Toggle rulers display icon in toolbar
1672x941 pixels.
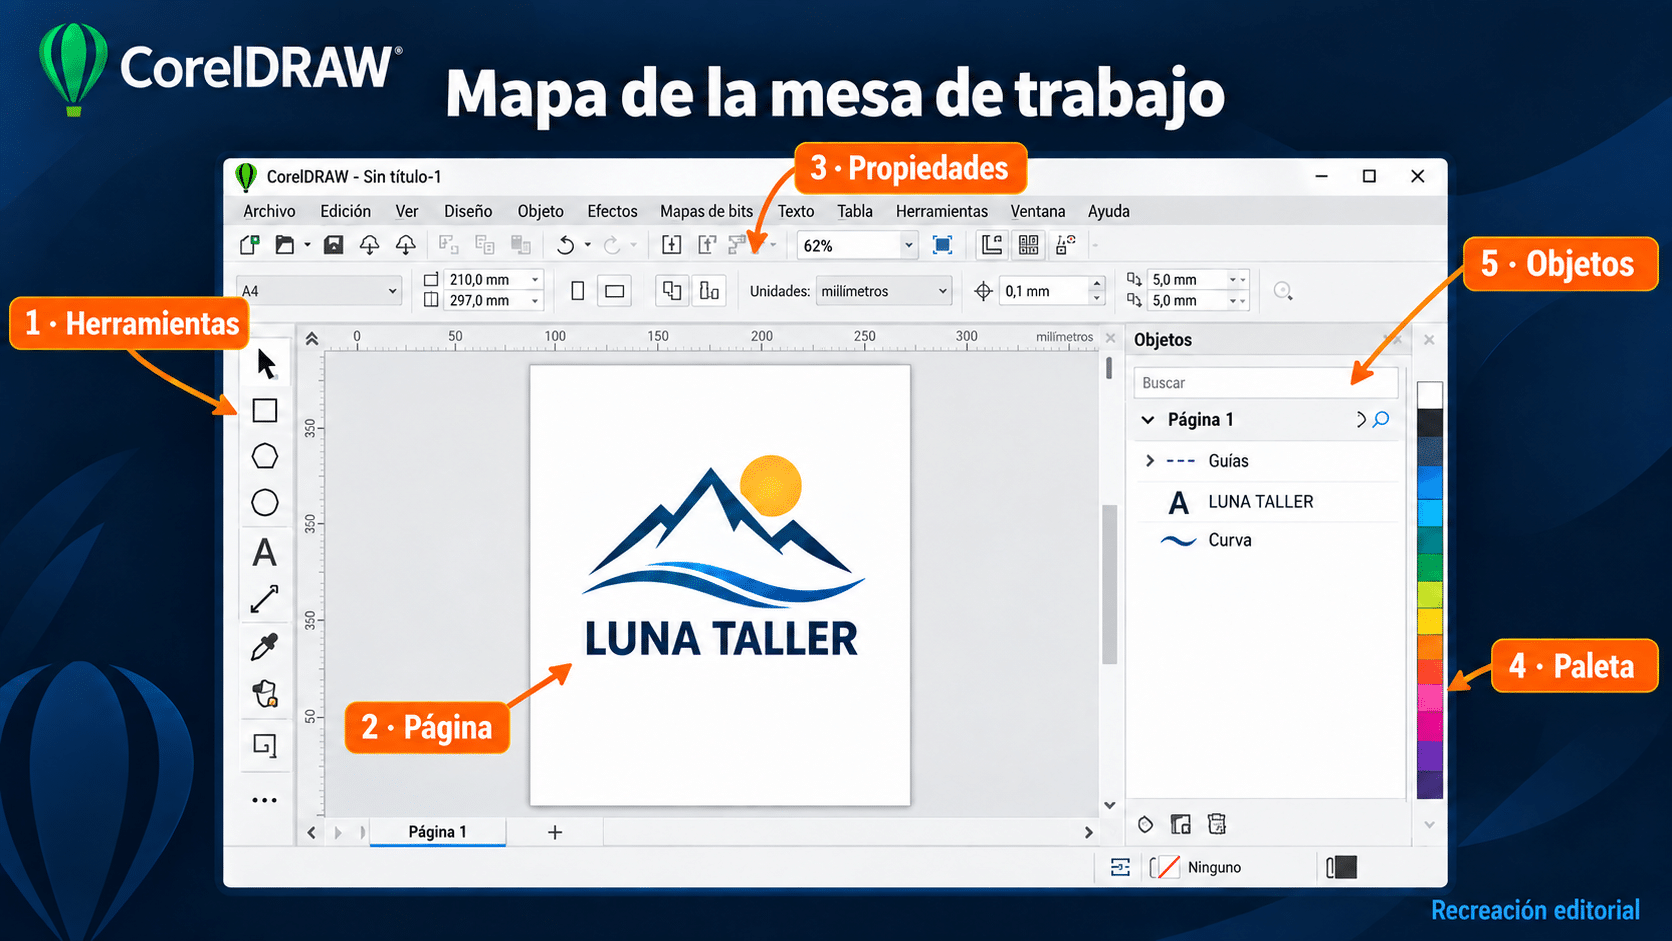click(x=992, y=245)
